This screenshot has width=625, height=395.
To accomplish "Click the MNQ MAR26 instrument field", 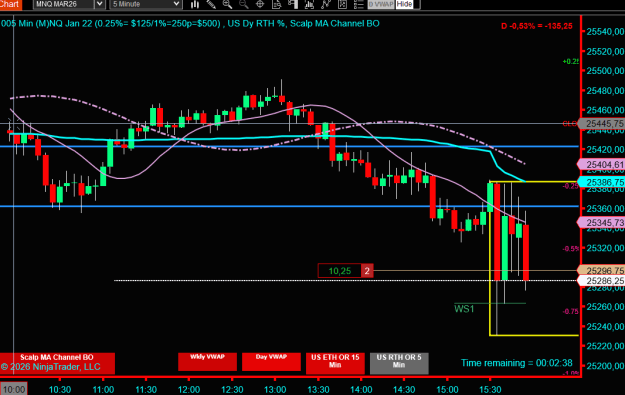I will point(64,4).
